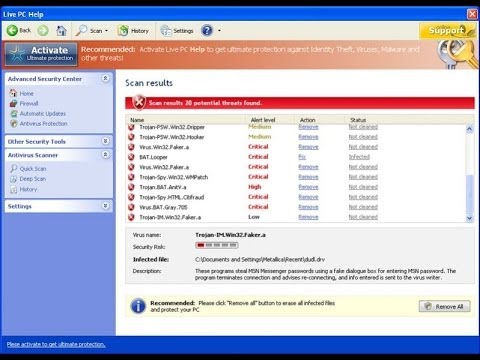Click the Automatic Updates sidebar icon
Viewport: 480px width, 360px height.
pos(14,113)
